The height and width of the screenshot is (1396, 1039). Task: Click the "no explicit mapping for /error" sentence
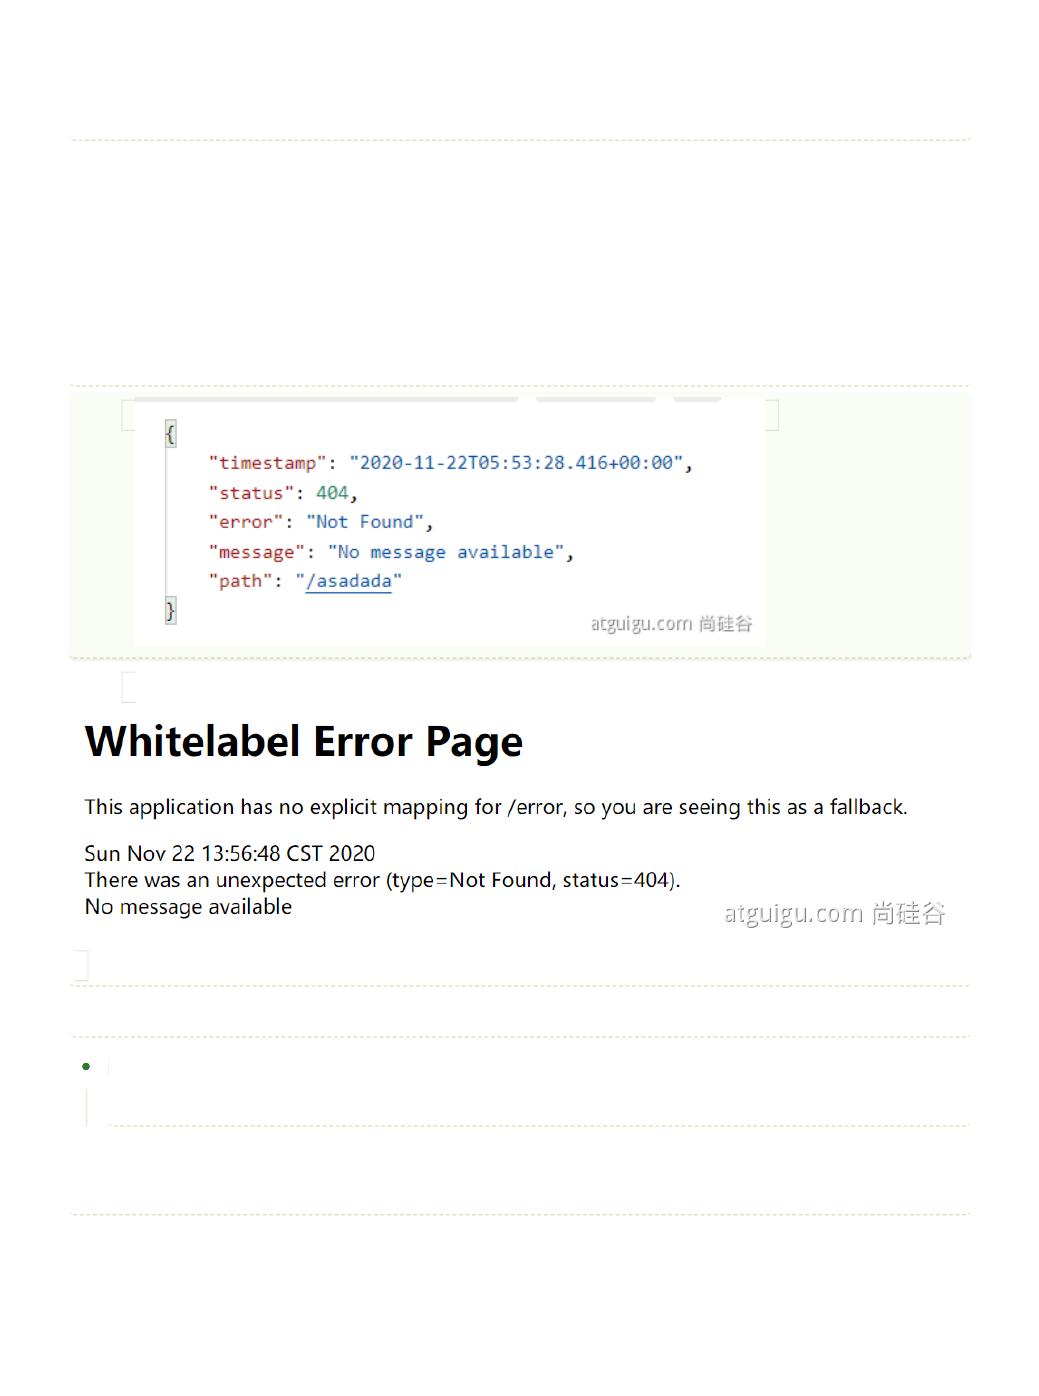[x=496, y=807]
